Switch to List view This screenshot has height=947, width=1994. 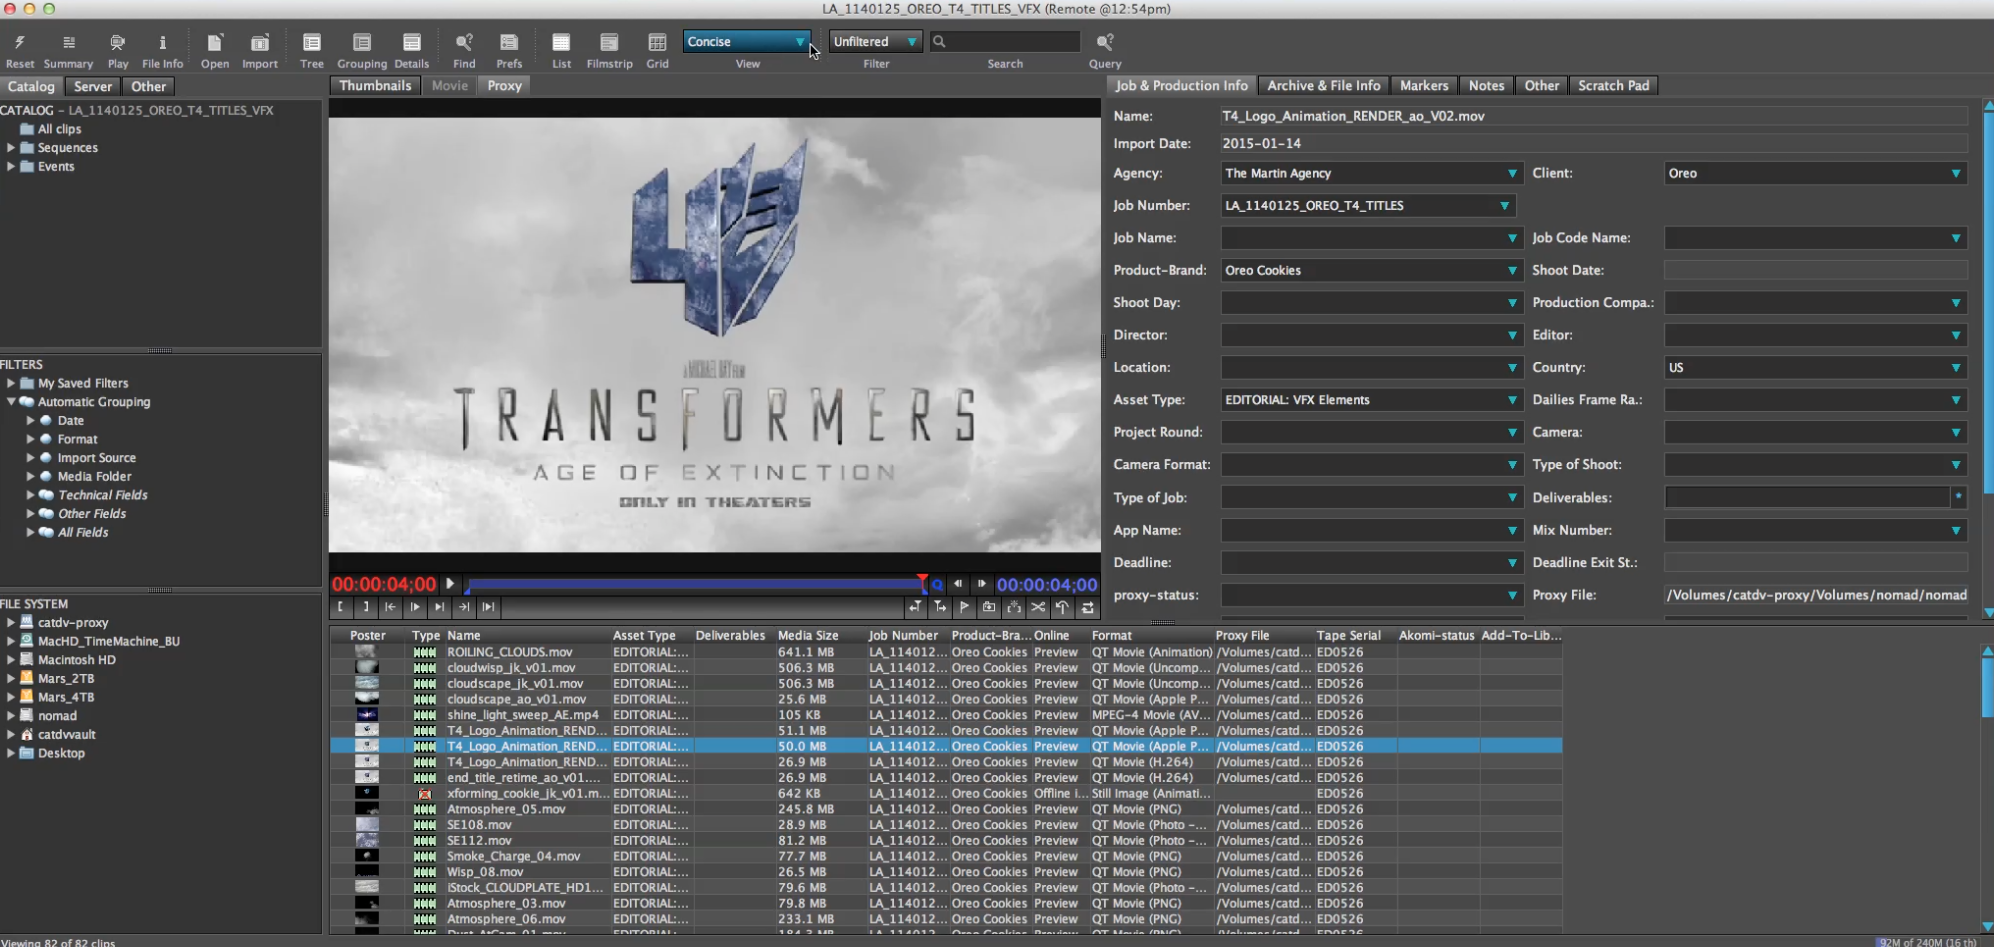pos(561,42)
